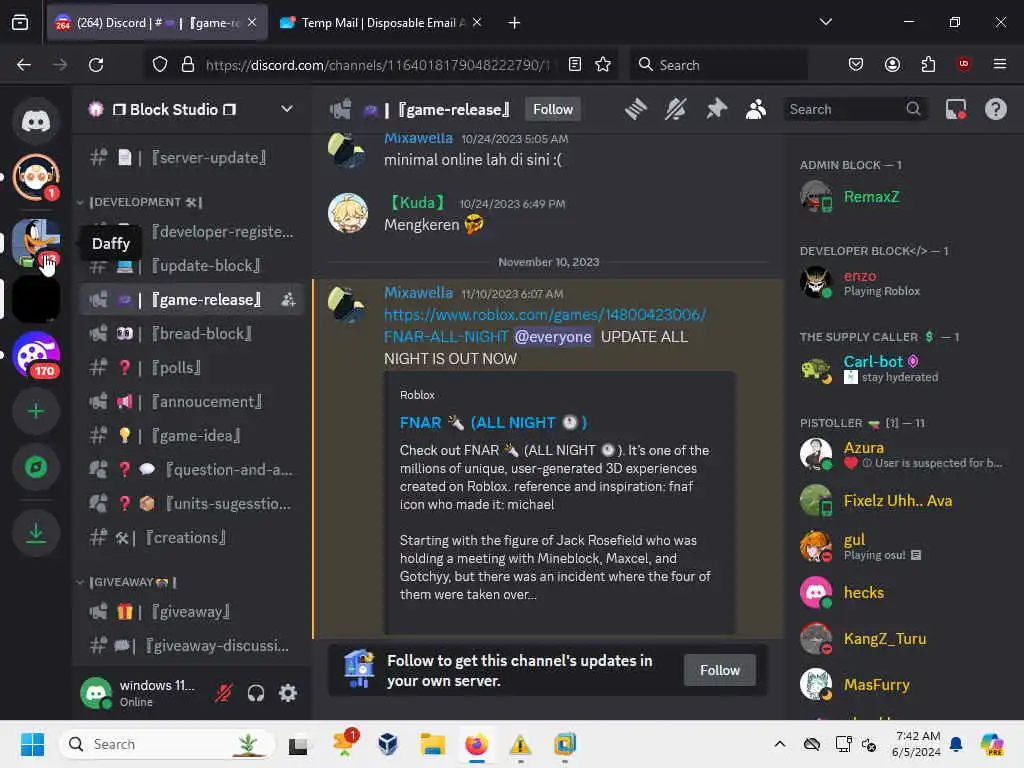Image resolution: width=1024 pixels, height=768 pixels.
Task: Click the Download Apps icon
Action: coord(36,533)
